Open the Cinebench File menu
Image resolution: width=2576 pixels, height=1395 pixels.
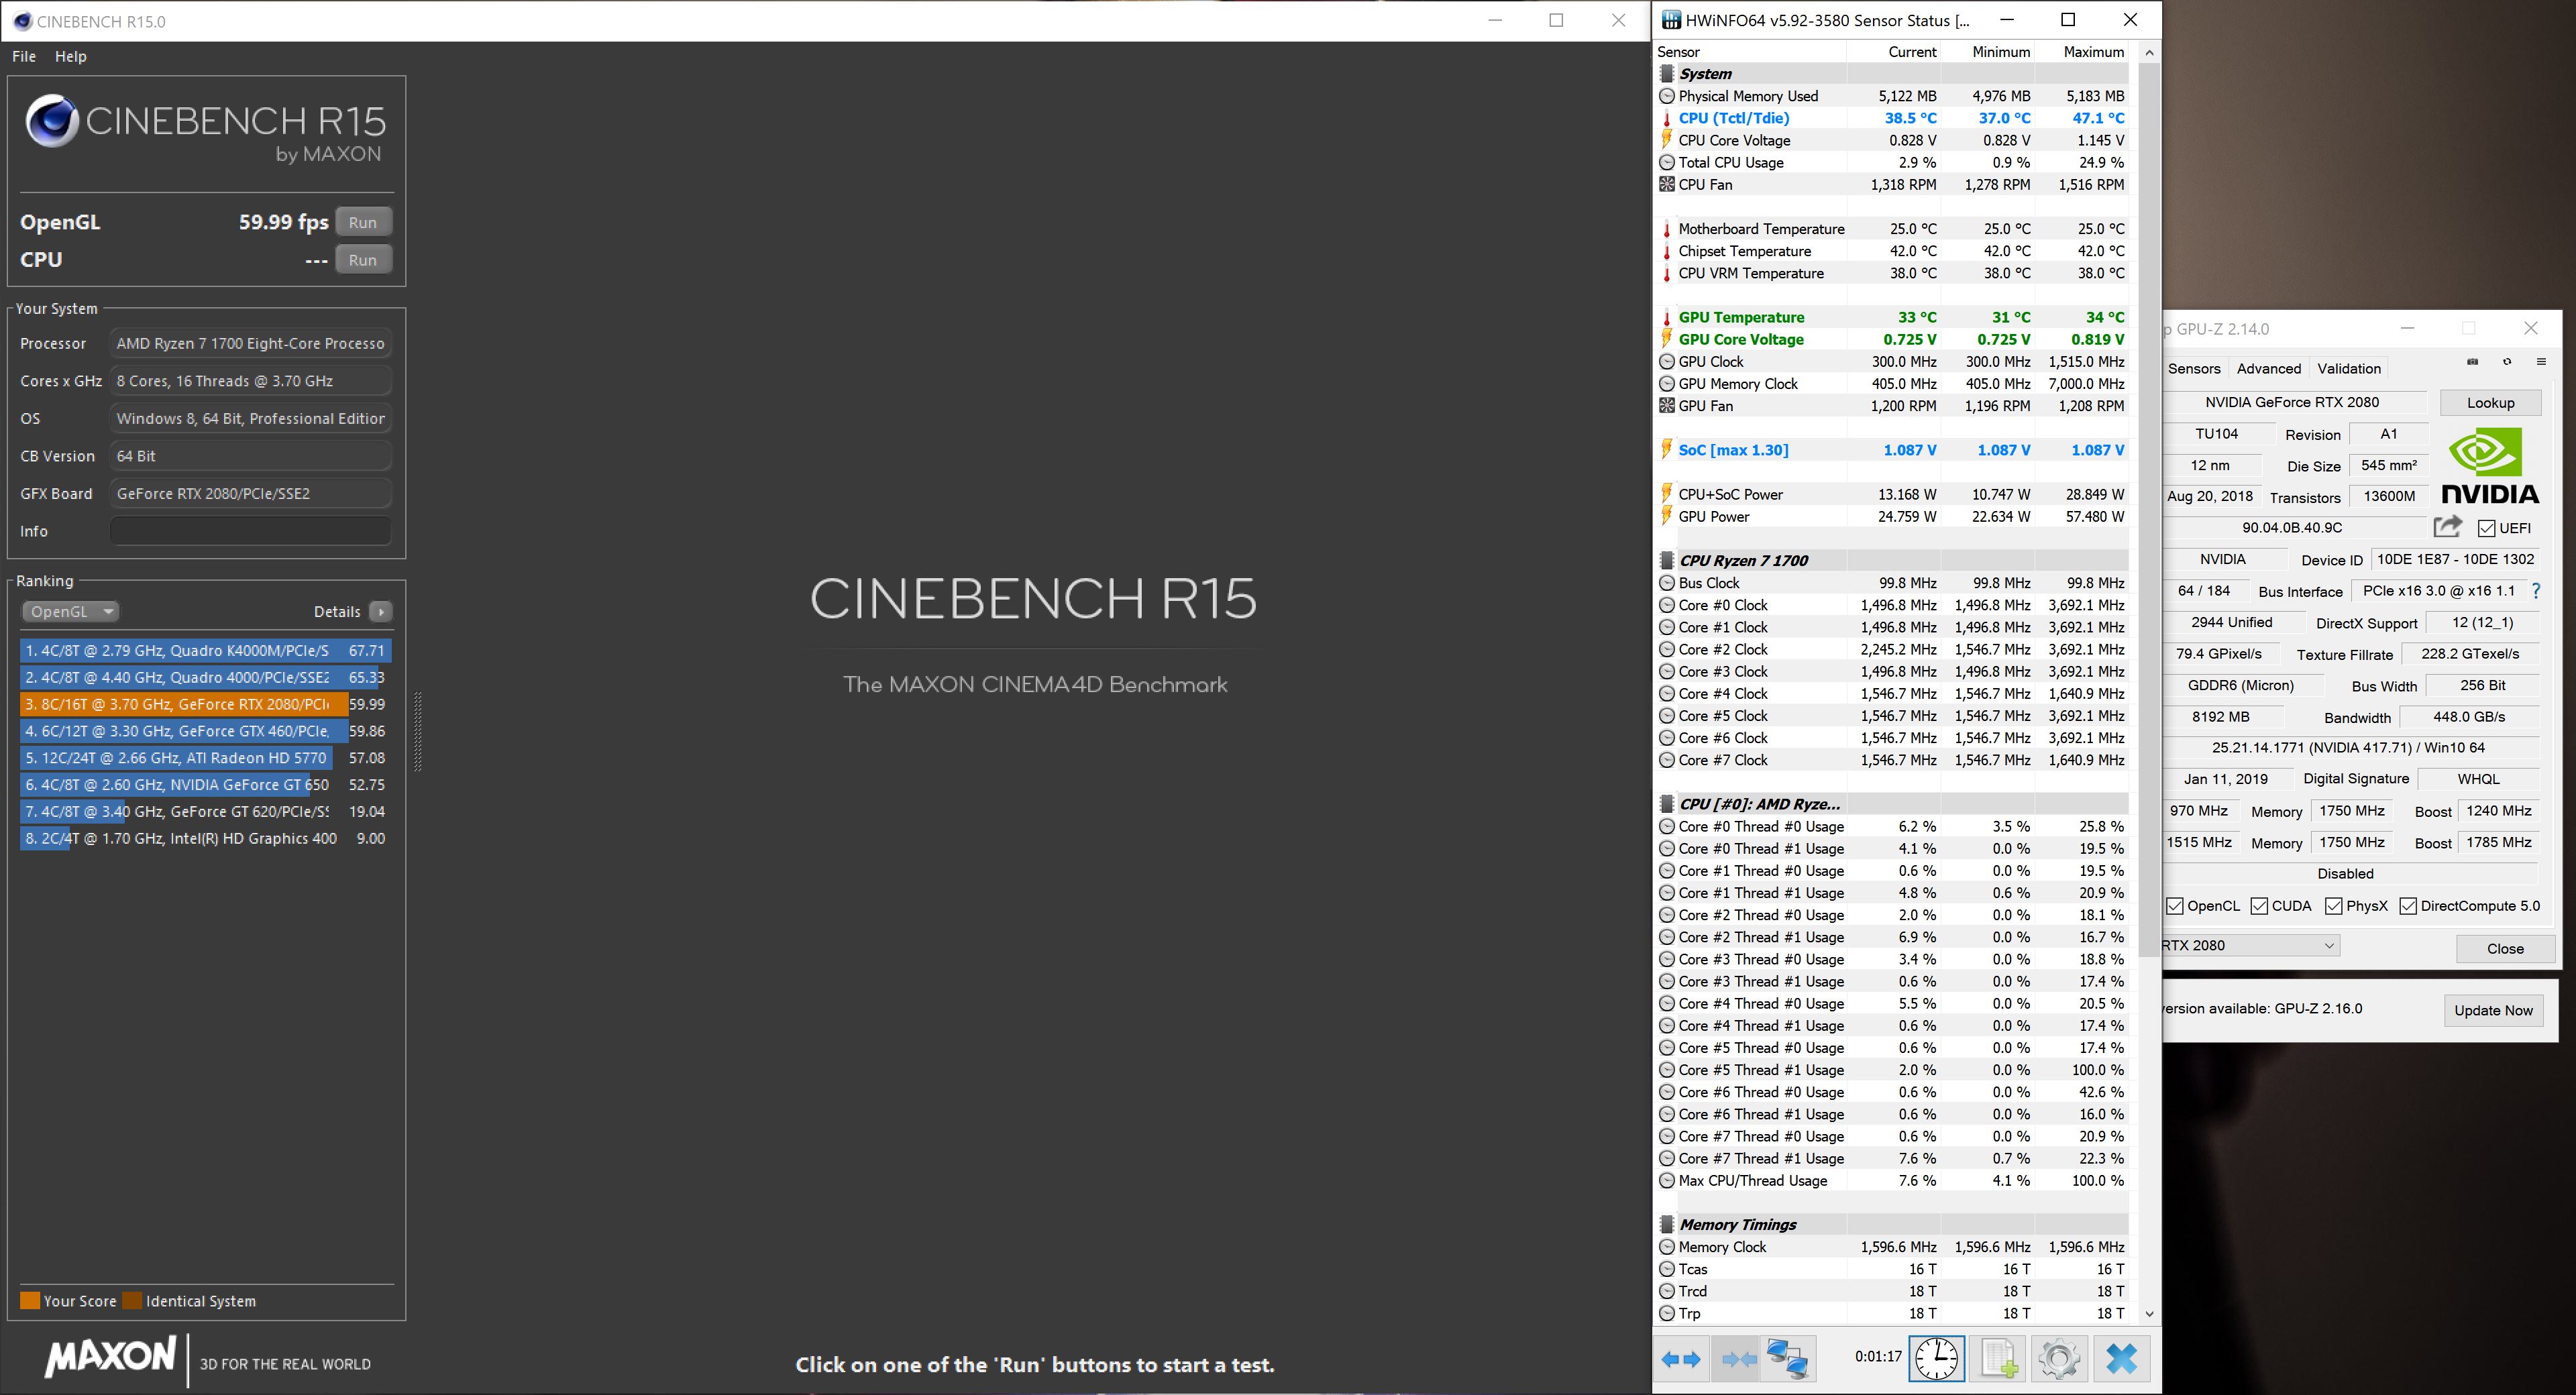[24, 56]
